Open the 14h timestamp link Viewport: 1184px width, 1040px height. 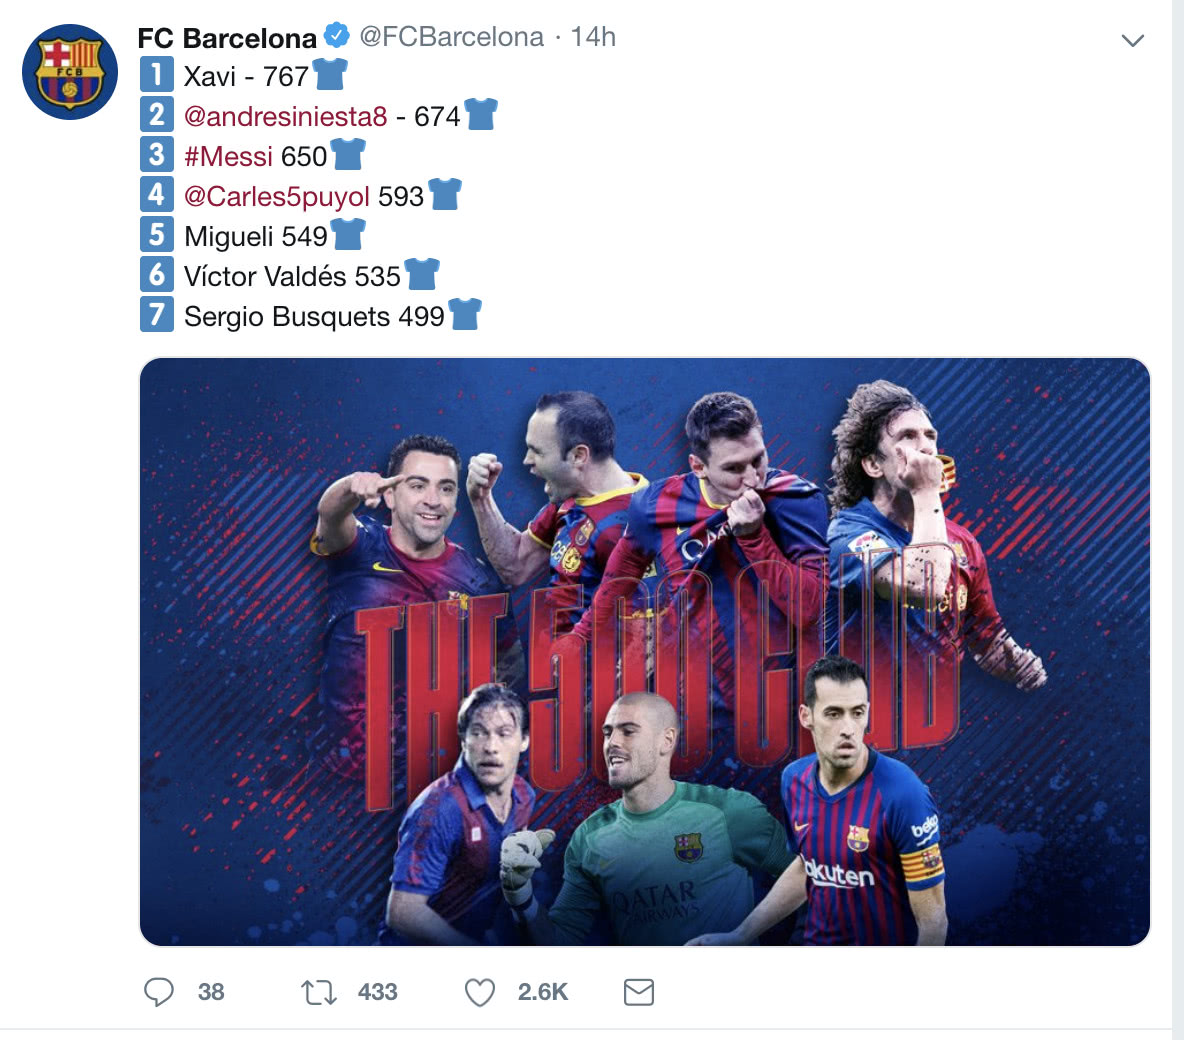(593, 36)
